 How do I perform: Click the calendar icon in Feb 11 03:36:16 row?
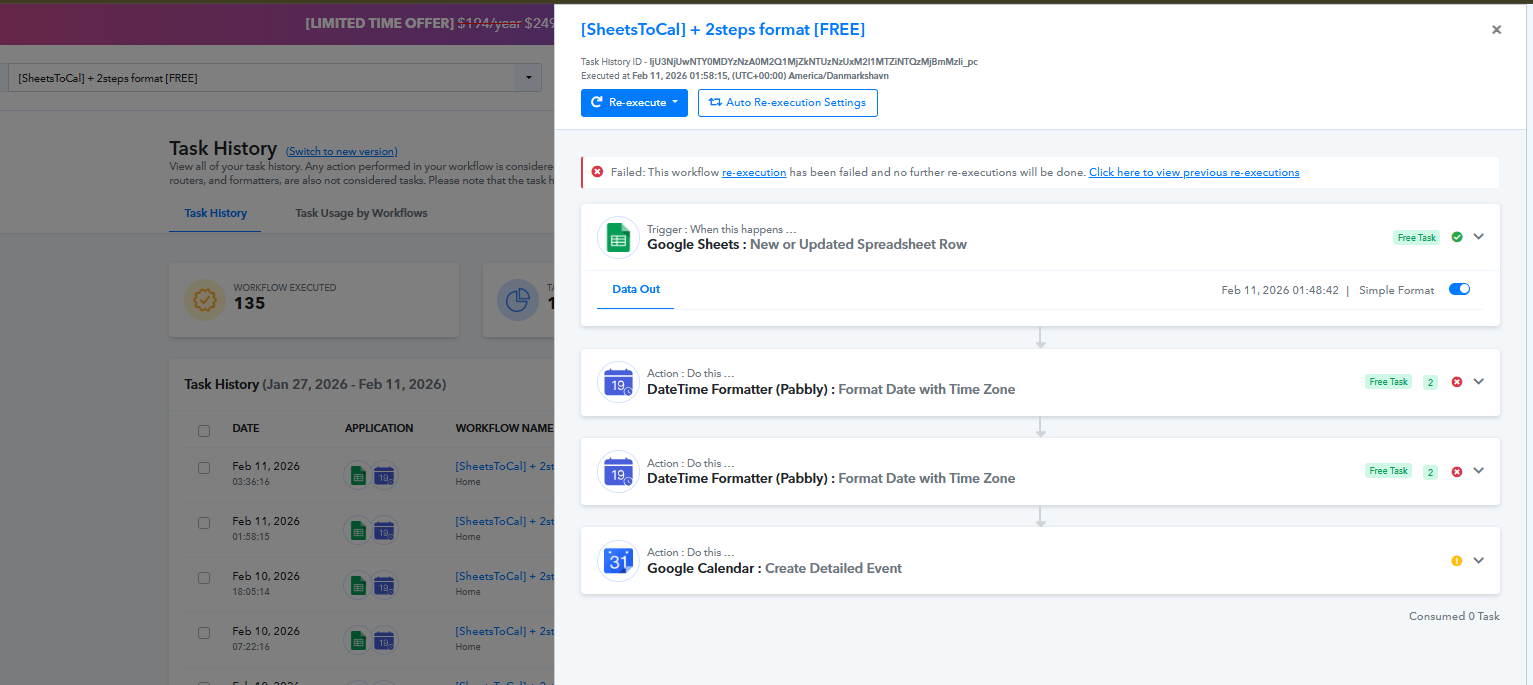pyautogui.click(x=384, y=474)
